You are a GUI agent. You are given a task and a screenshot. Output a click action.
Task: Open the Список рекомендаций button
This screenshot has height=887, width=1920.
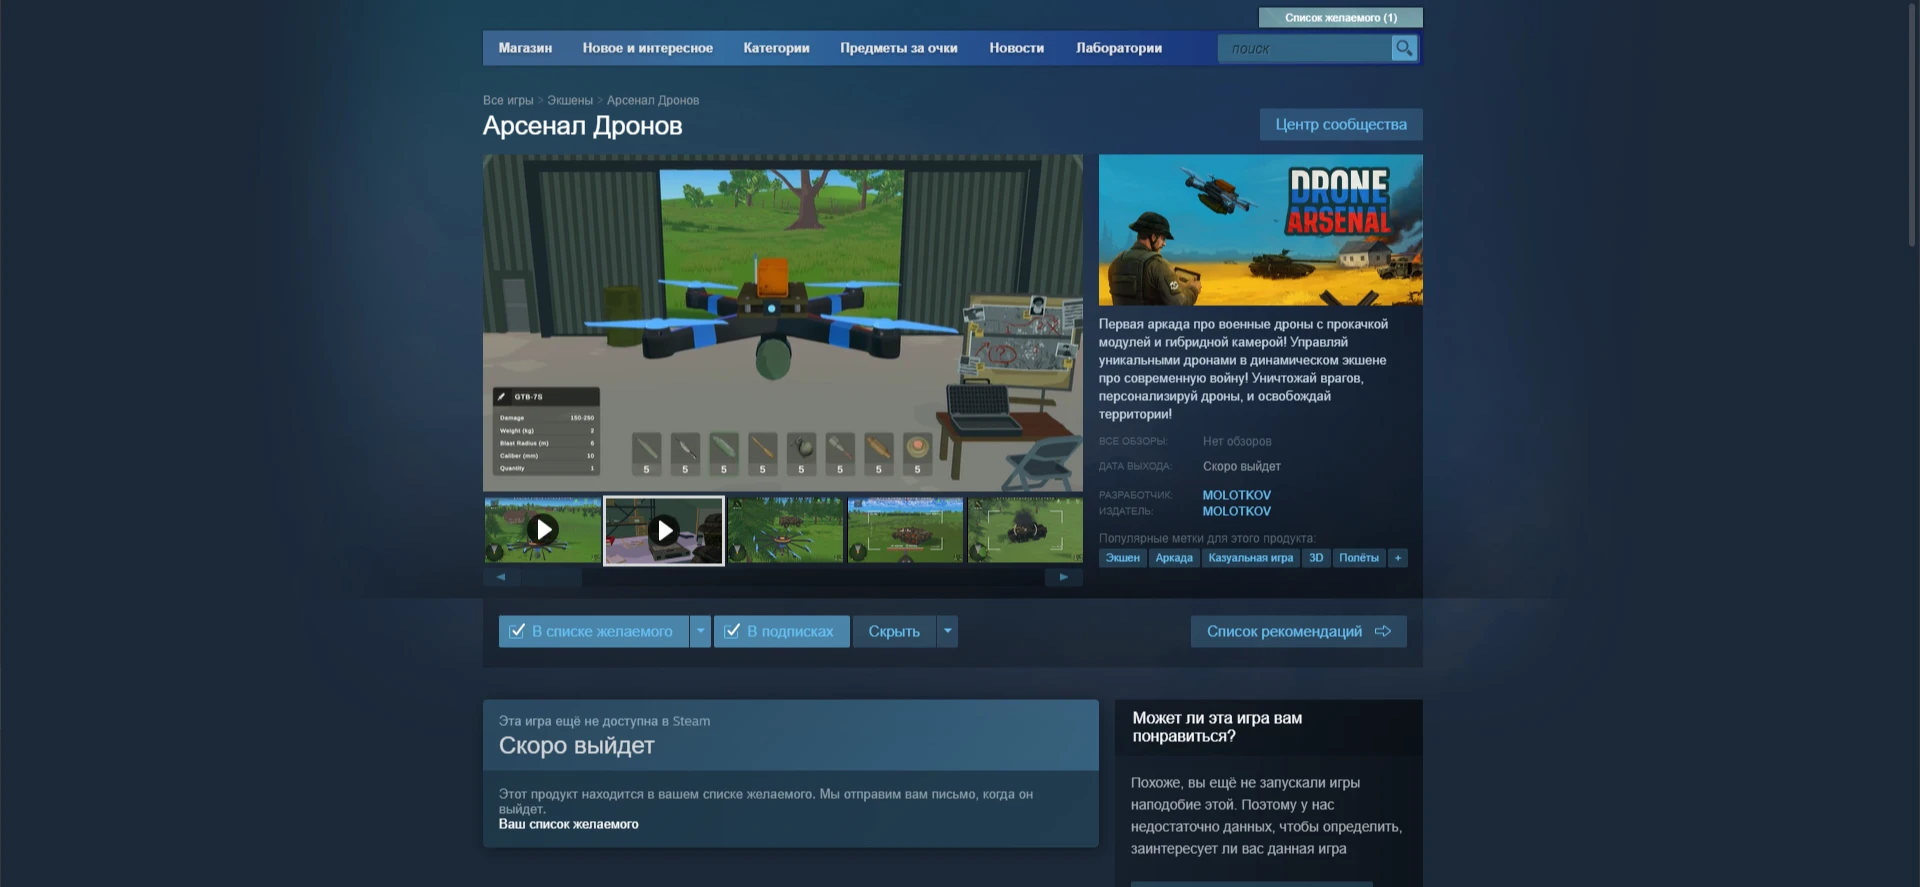(x=1298, y=631)
